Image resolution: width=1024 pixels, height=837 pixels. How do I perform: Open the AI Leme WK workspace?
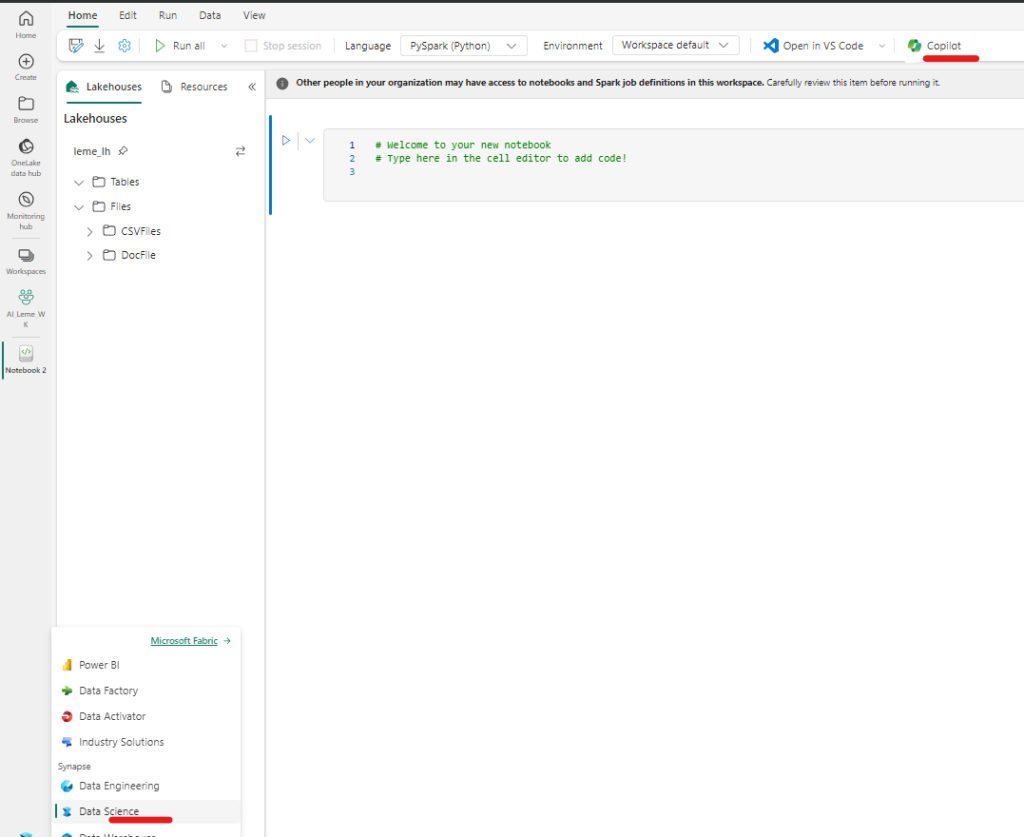tap(26, 308)
